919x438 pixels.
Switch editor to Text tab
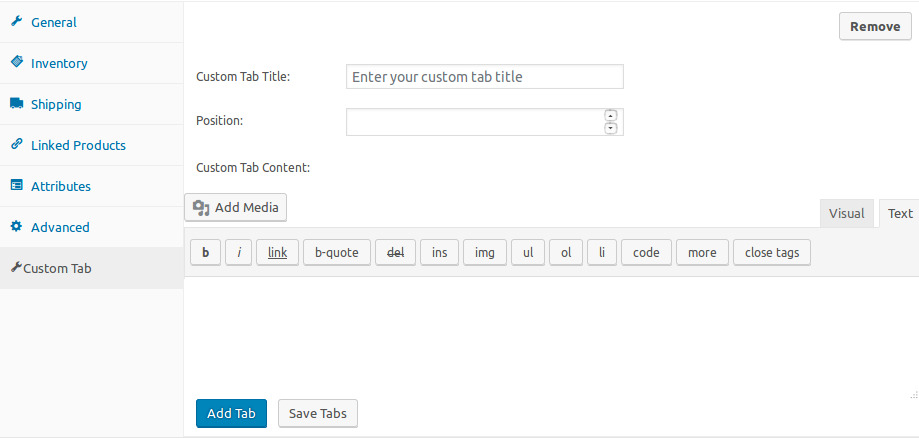900,213
